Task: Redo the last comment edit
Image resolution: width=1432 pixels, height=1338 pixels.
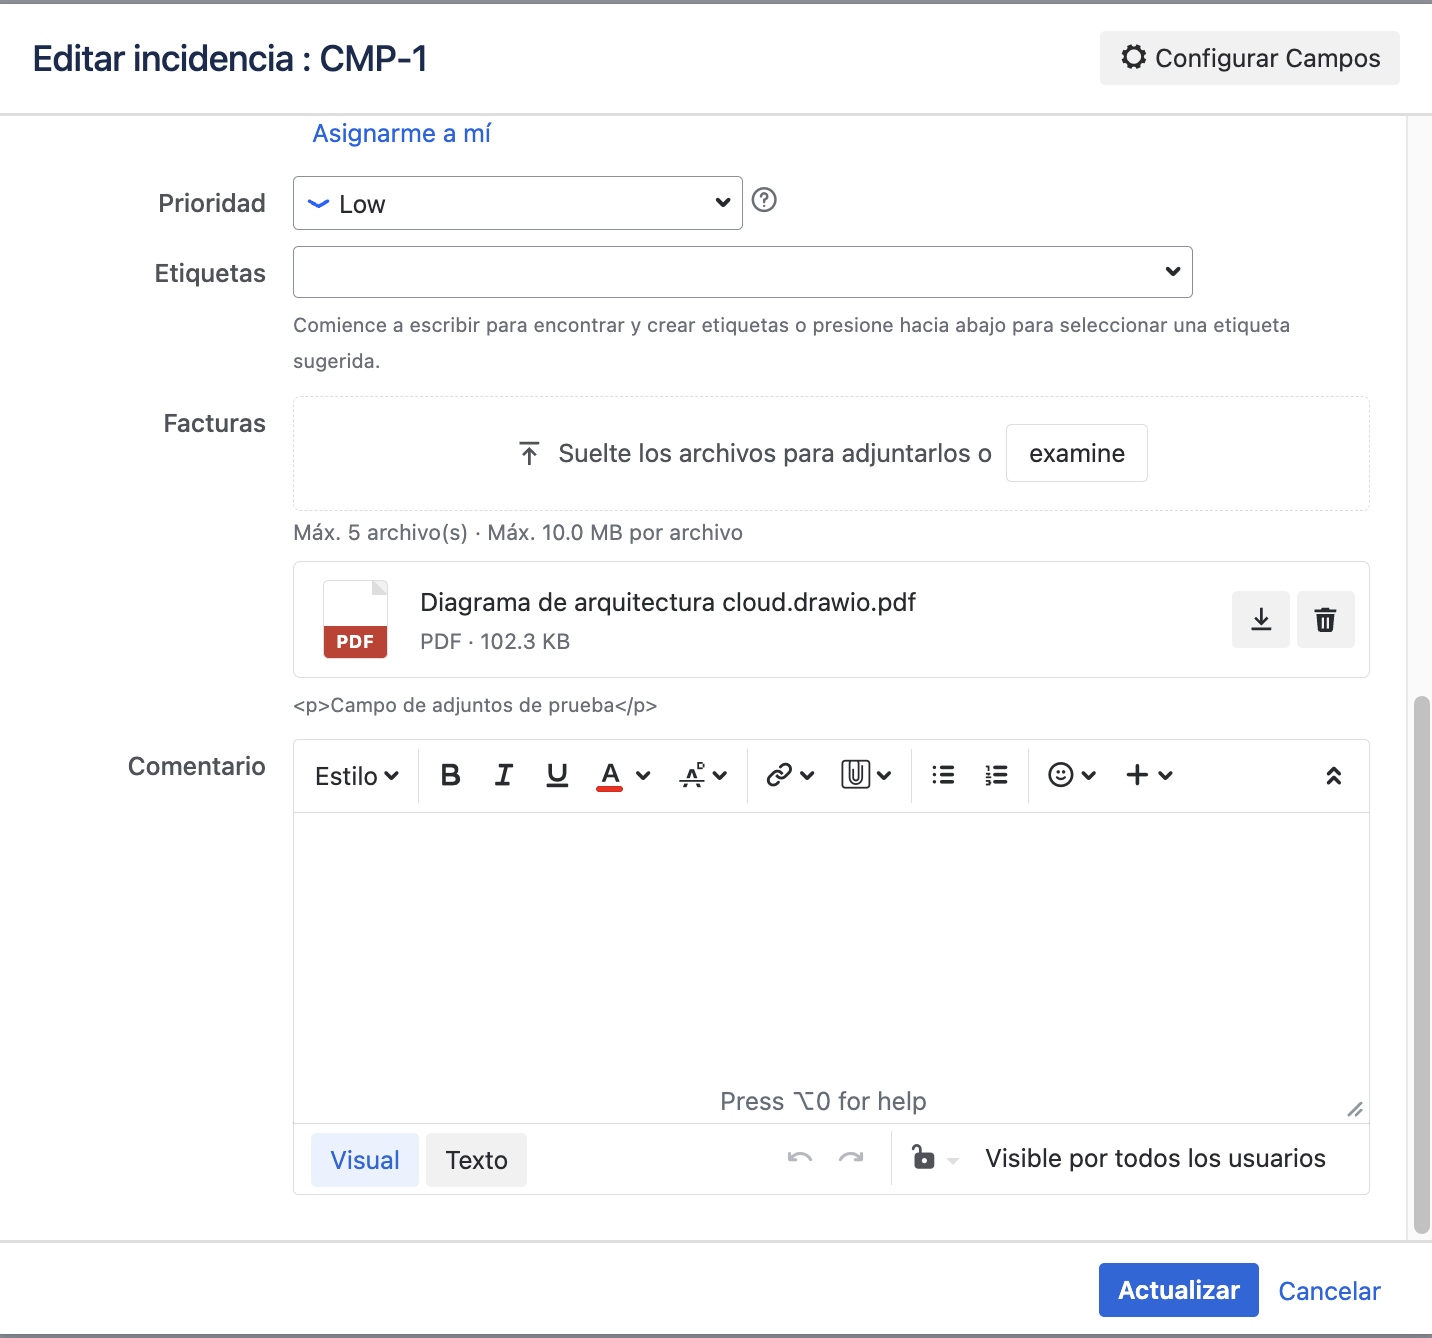Action: click(851, 1158)
